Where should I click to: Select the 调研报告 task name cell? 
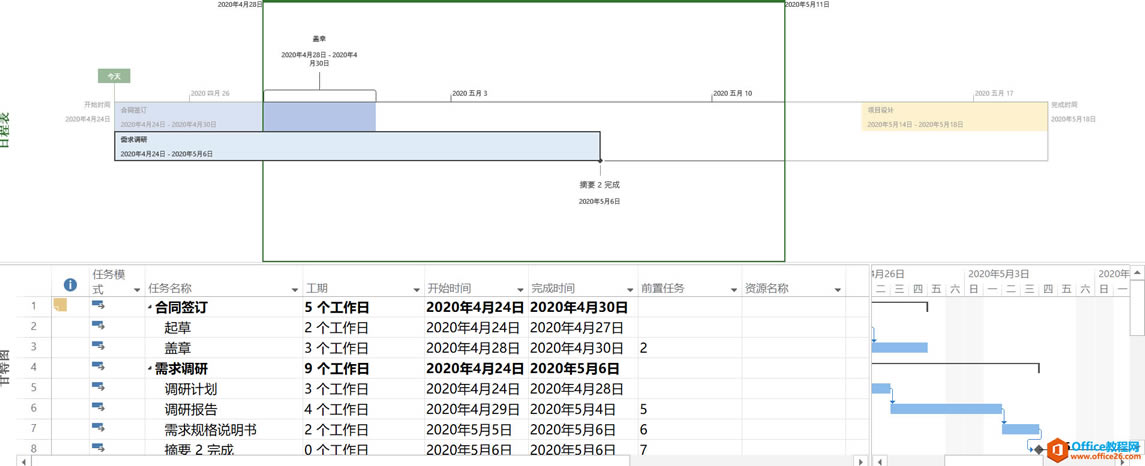[223, 409]
